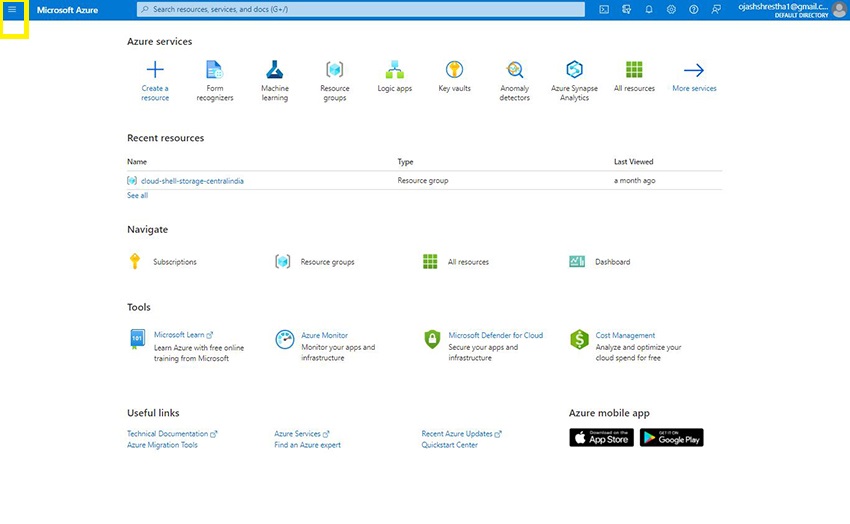Open the hamburger portal menu

click(12, 9)
